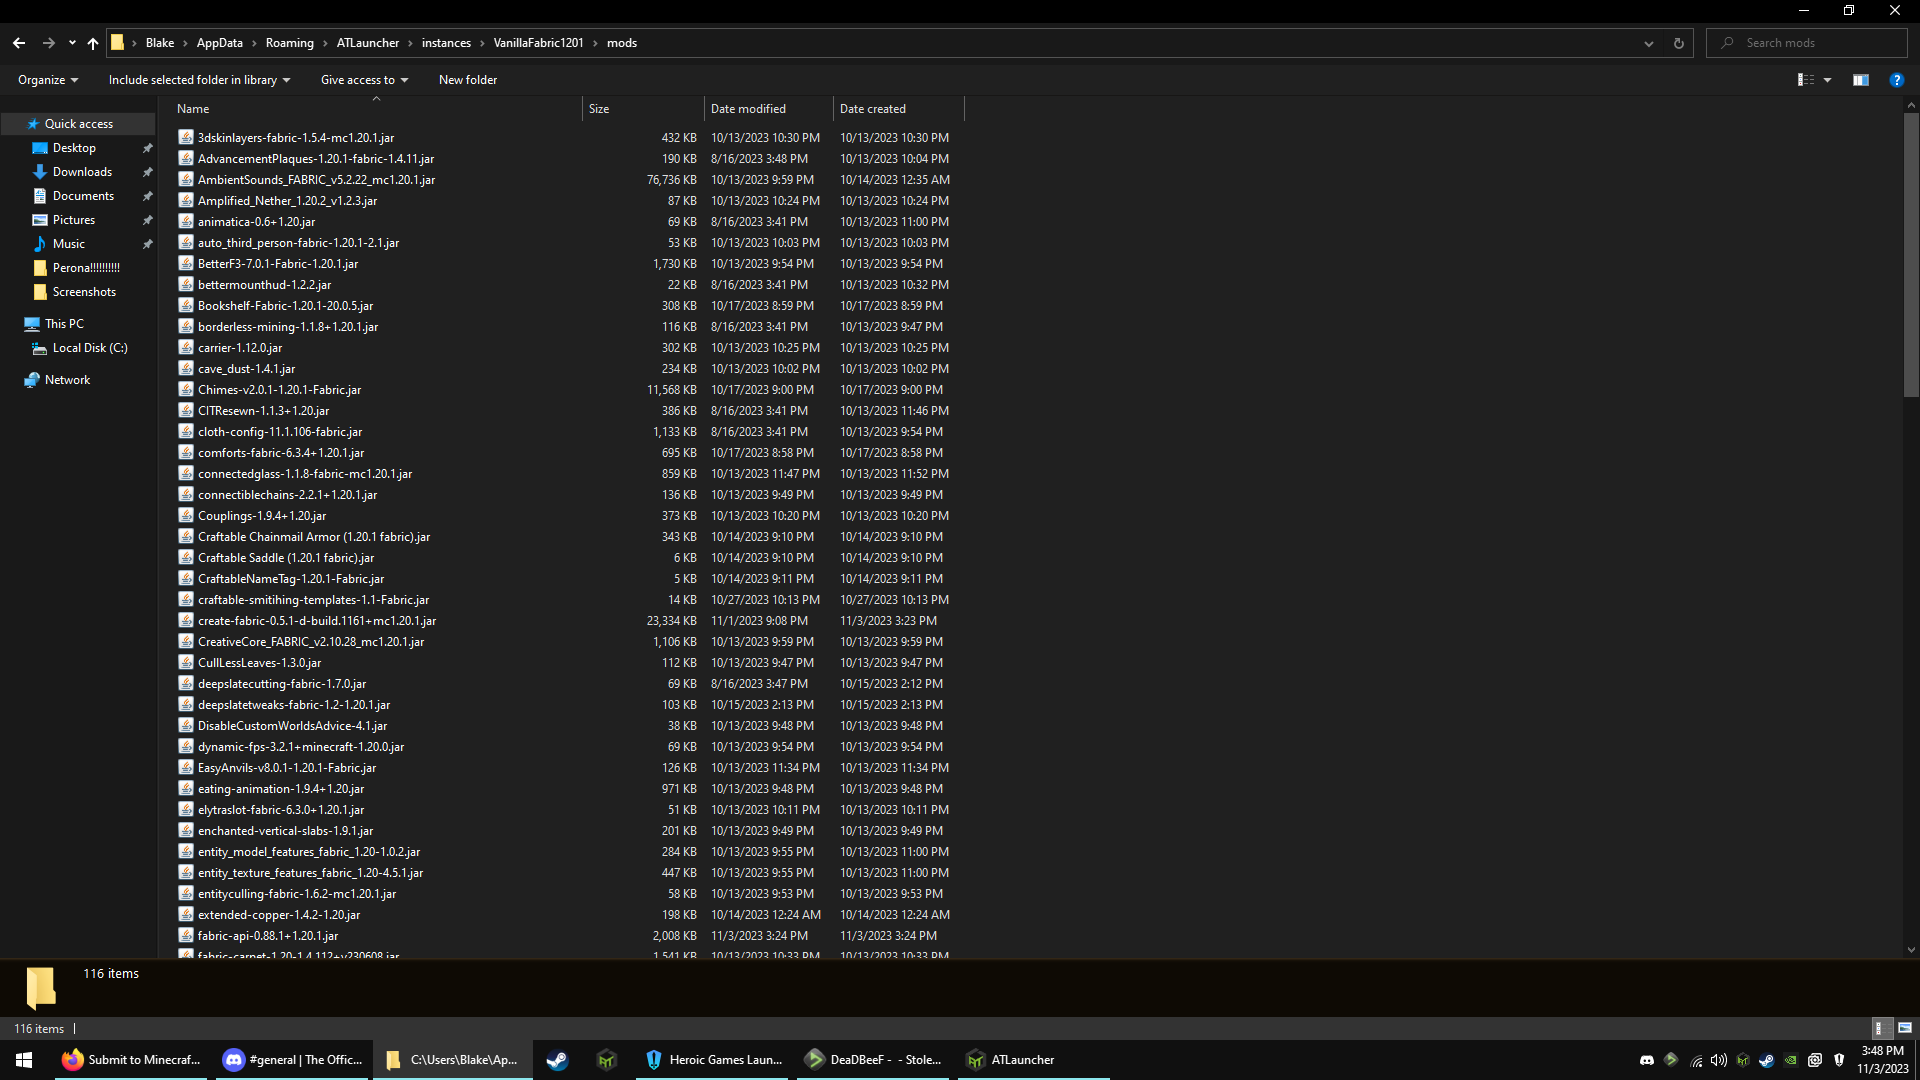Open Firefox Submit to Minecraft taskbar item
This screenshot has width=1920, height=1080.
point(131,1060)
